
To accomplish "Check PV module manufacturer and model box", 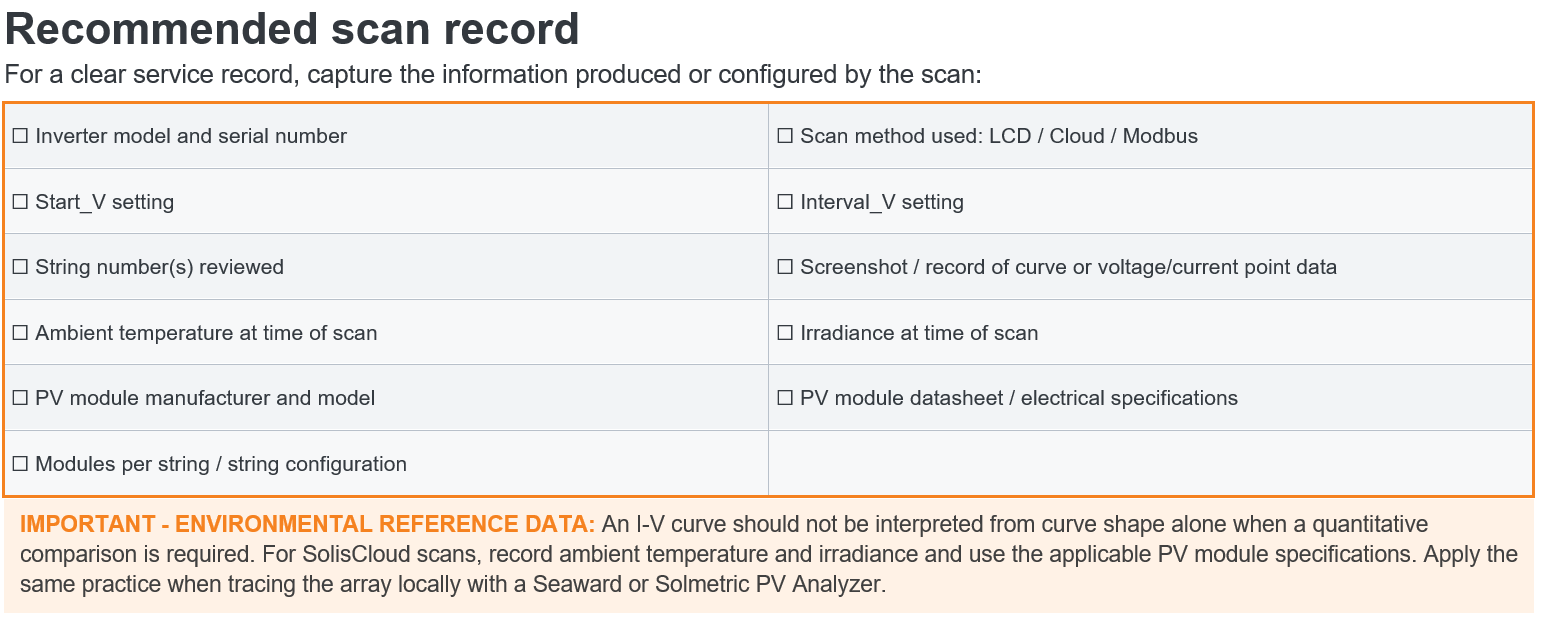I will point(20,398).
